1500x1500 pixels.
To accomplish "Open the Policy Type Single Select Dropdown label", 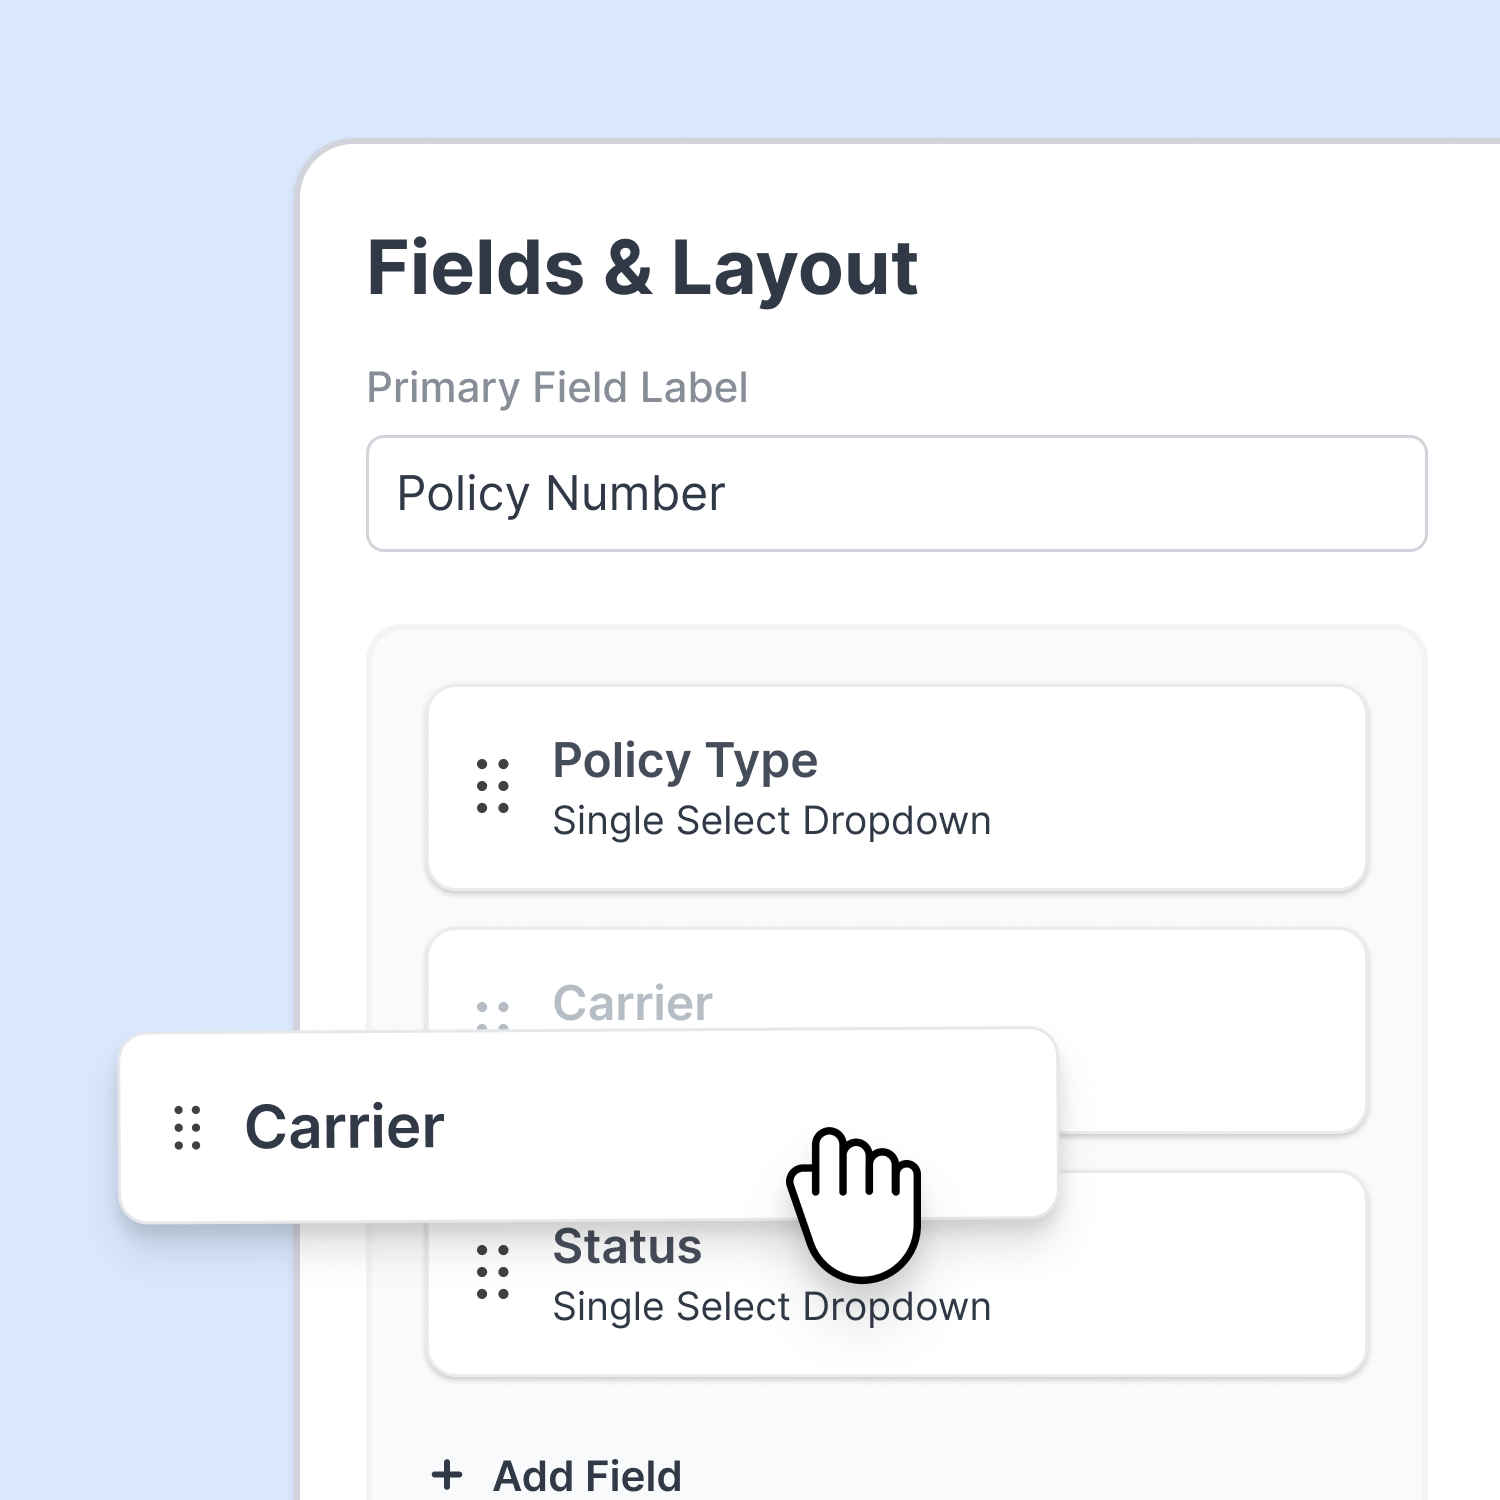I will [771, 821].
